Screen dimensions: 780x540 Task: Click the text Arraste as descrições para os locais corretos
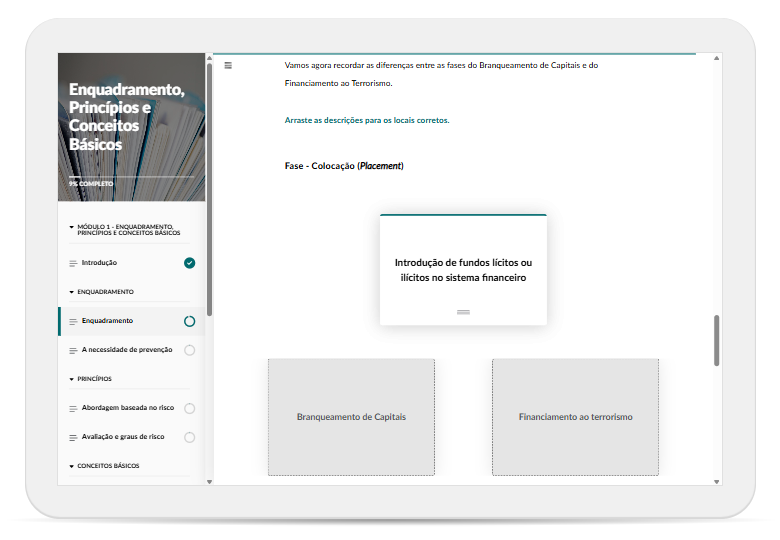(367, 120)
